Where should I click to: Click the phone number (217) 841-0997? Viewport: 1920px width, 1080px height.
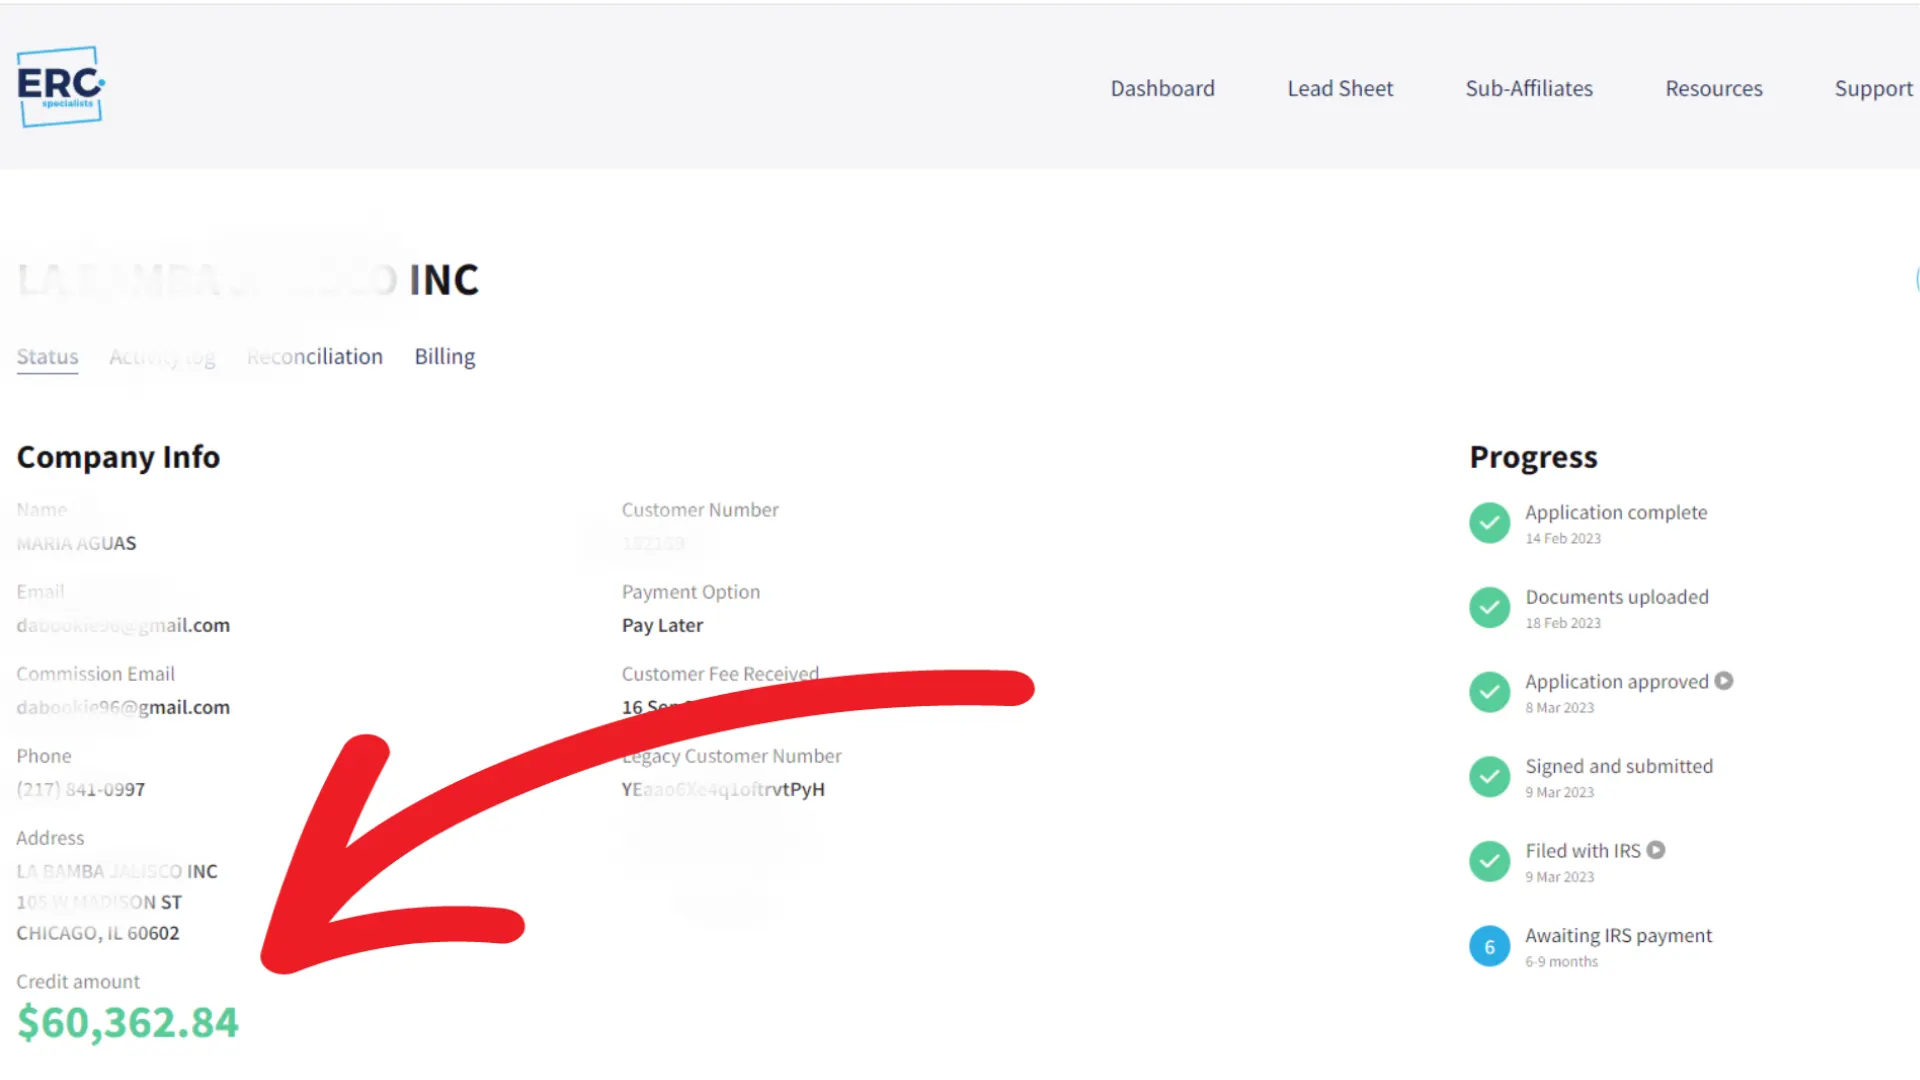coord(81,789)
